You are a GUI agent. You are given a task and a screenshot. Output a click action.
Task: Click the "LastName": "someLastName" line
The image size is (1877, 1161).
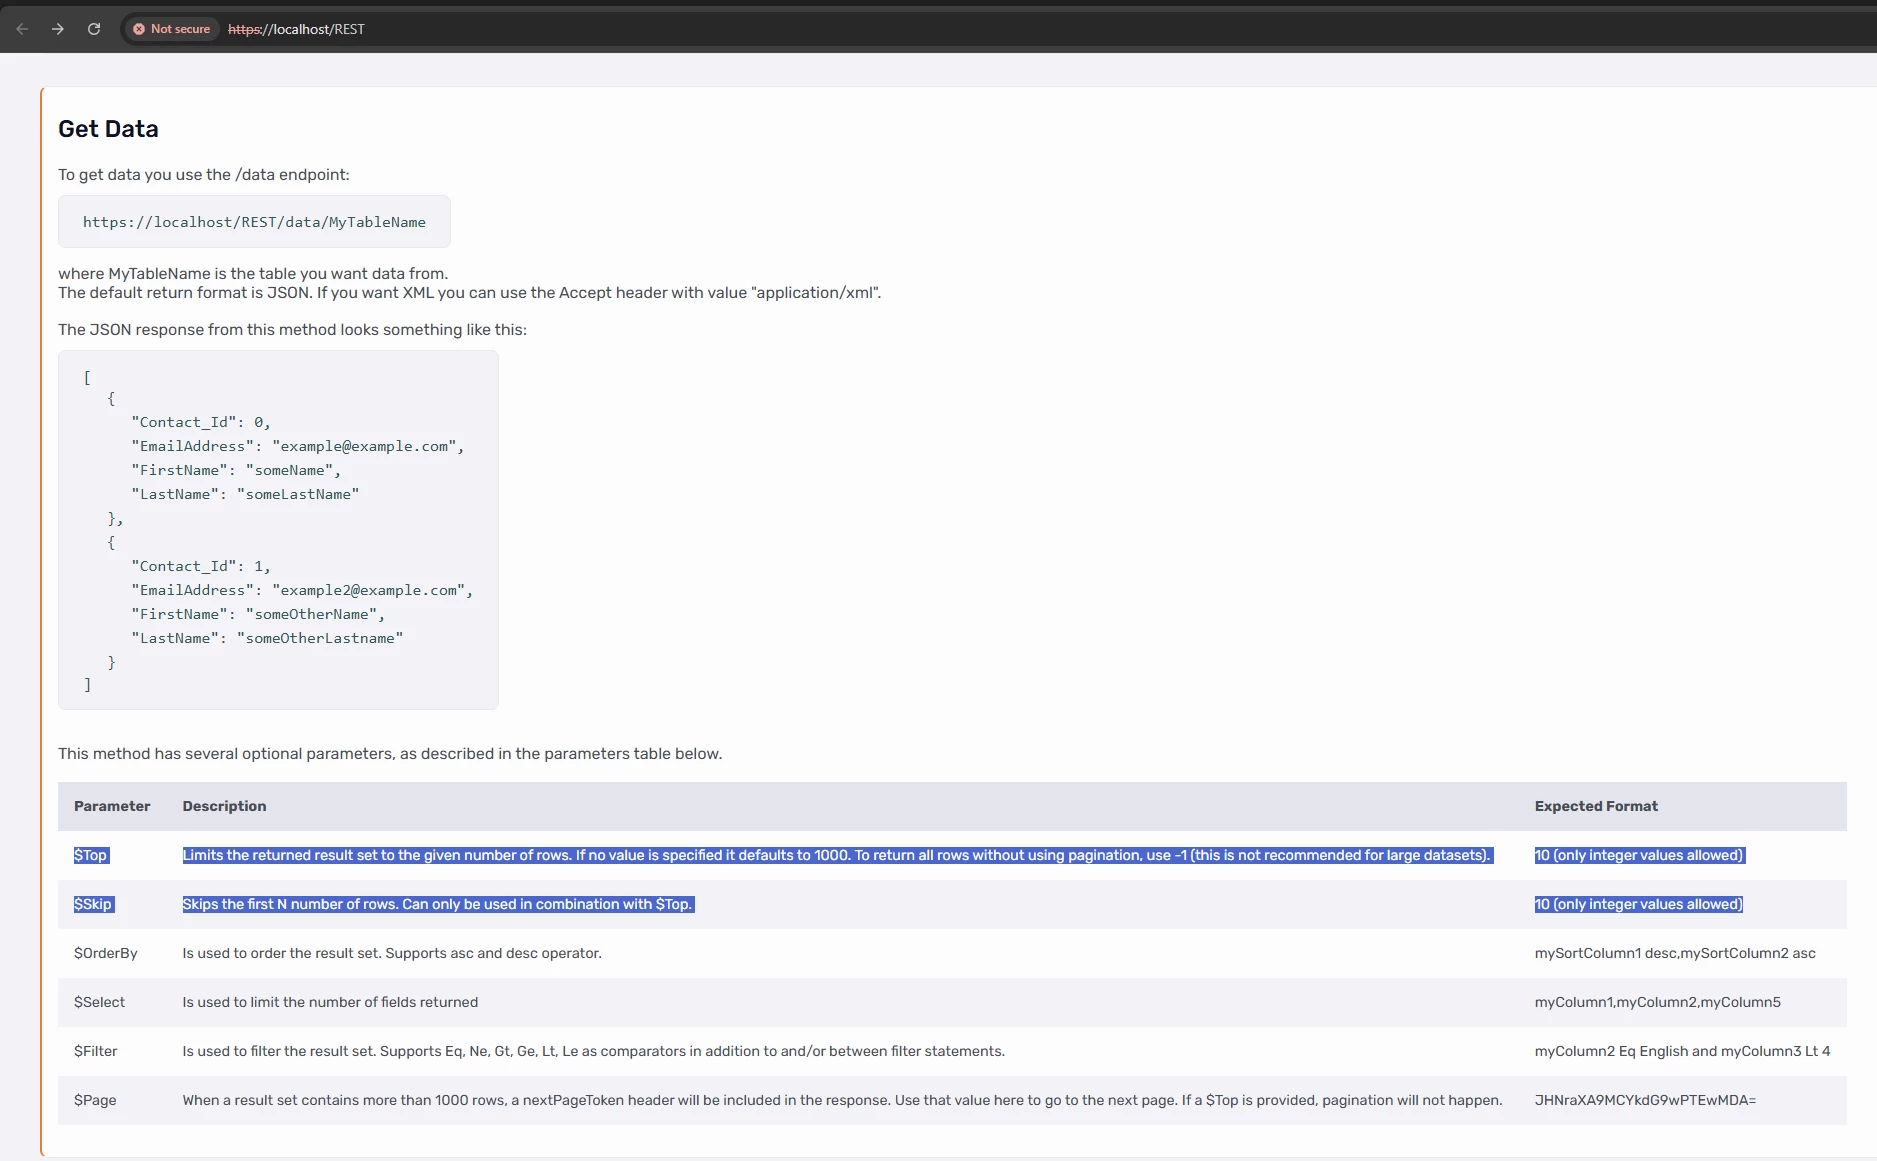tap(245, 495)
